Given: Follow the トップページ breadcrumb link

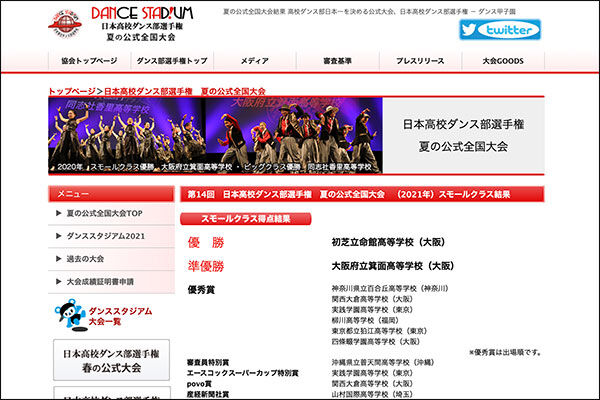Looking at the screenshot, I should tap(72, 91).
